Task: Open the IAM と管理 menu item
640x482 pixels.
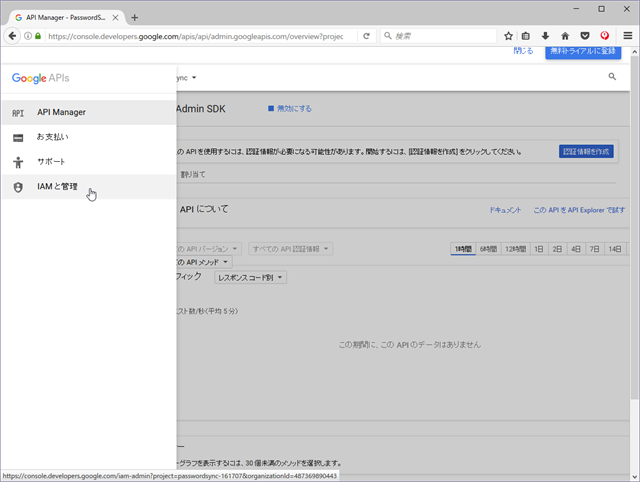Action: (89, 187)
